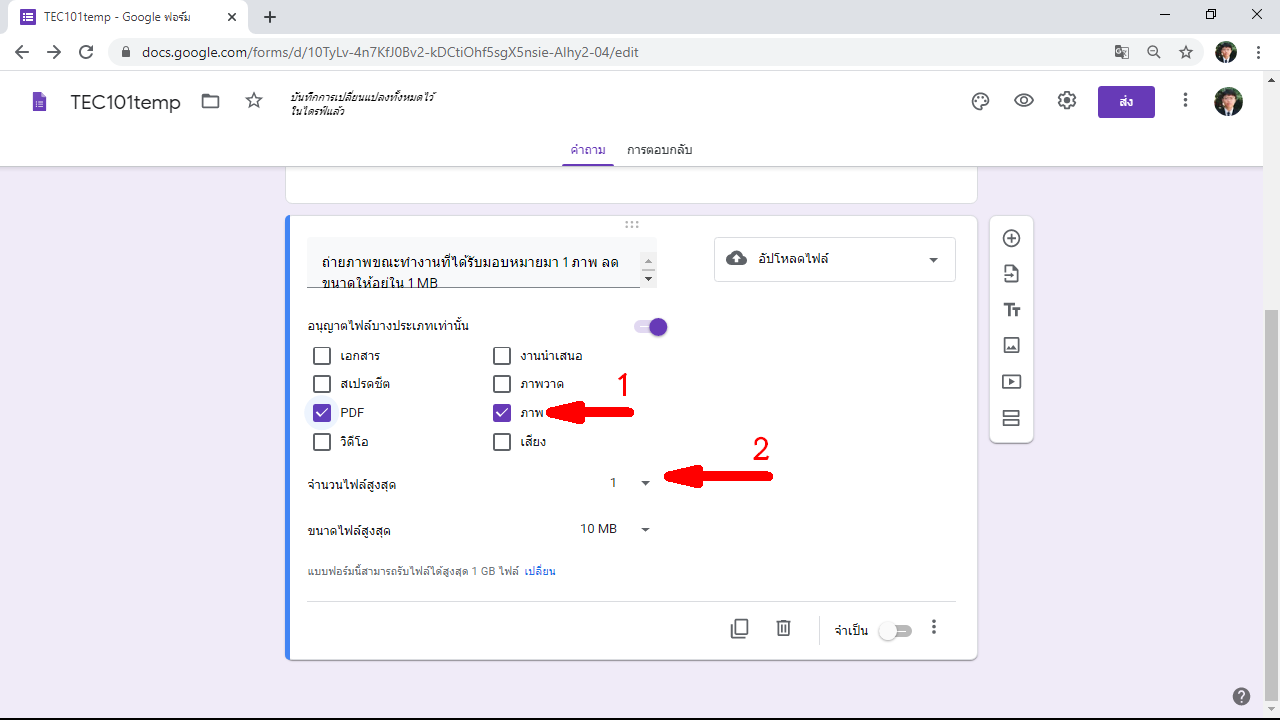Click the preview eye icon

click(x=1023, y=101)
